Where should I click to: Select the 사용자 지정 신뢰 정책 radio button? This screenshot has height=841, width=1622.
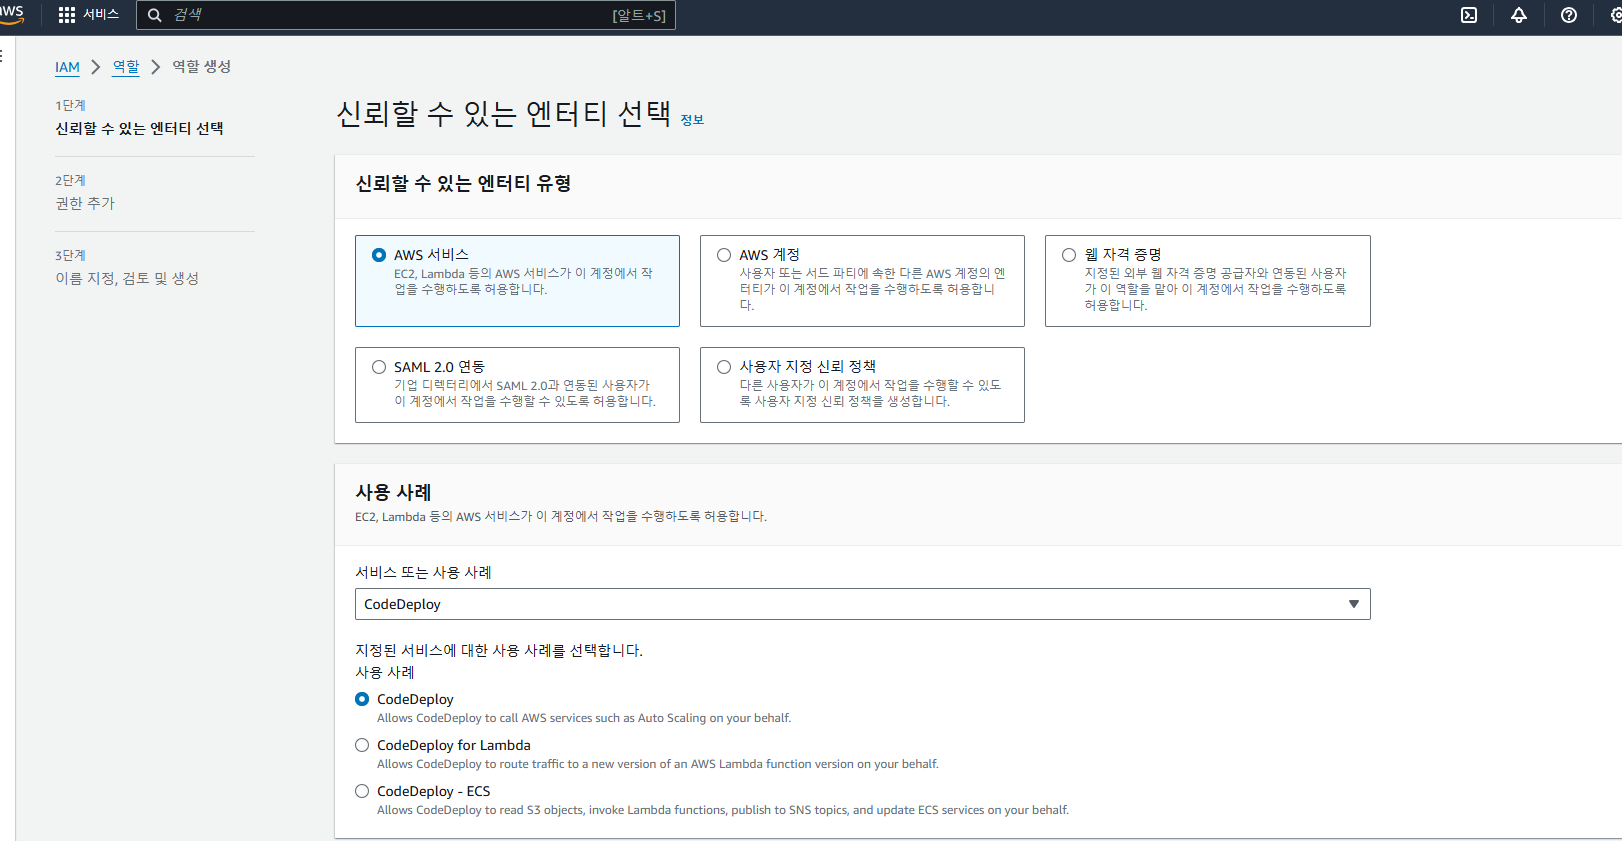724,367
